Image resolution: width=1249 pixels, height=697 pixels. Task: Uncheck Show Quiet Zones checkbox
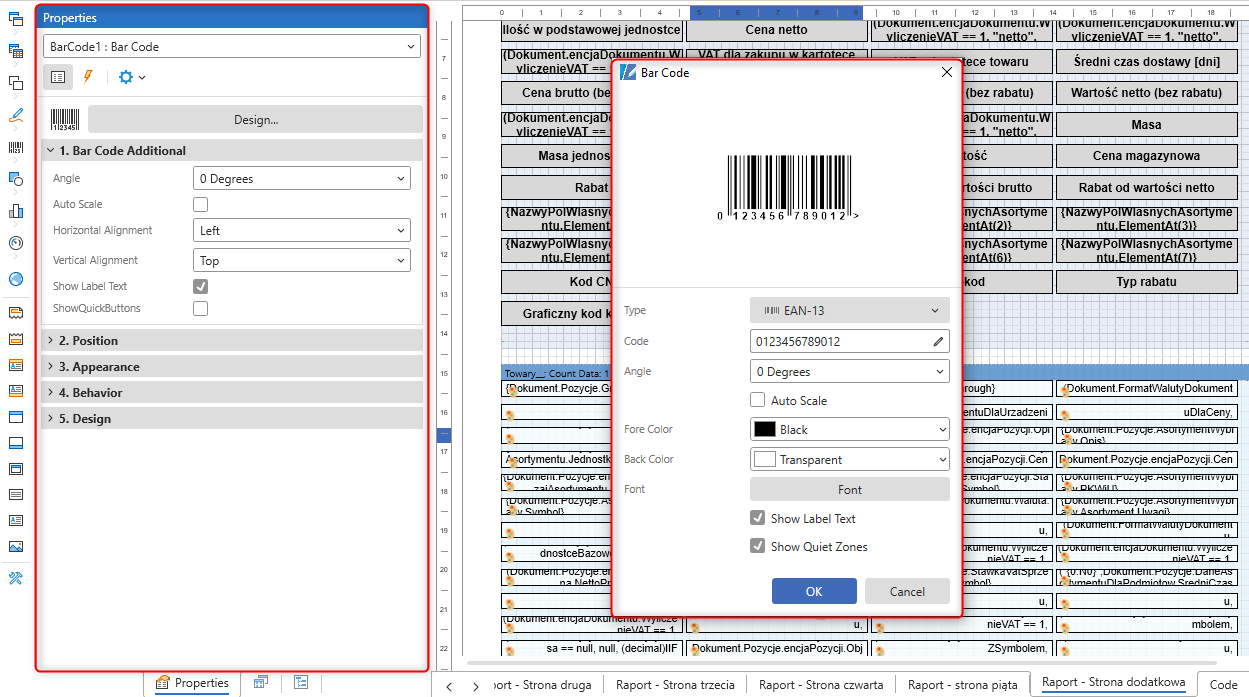[x=758, y=546]
